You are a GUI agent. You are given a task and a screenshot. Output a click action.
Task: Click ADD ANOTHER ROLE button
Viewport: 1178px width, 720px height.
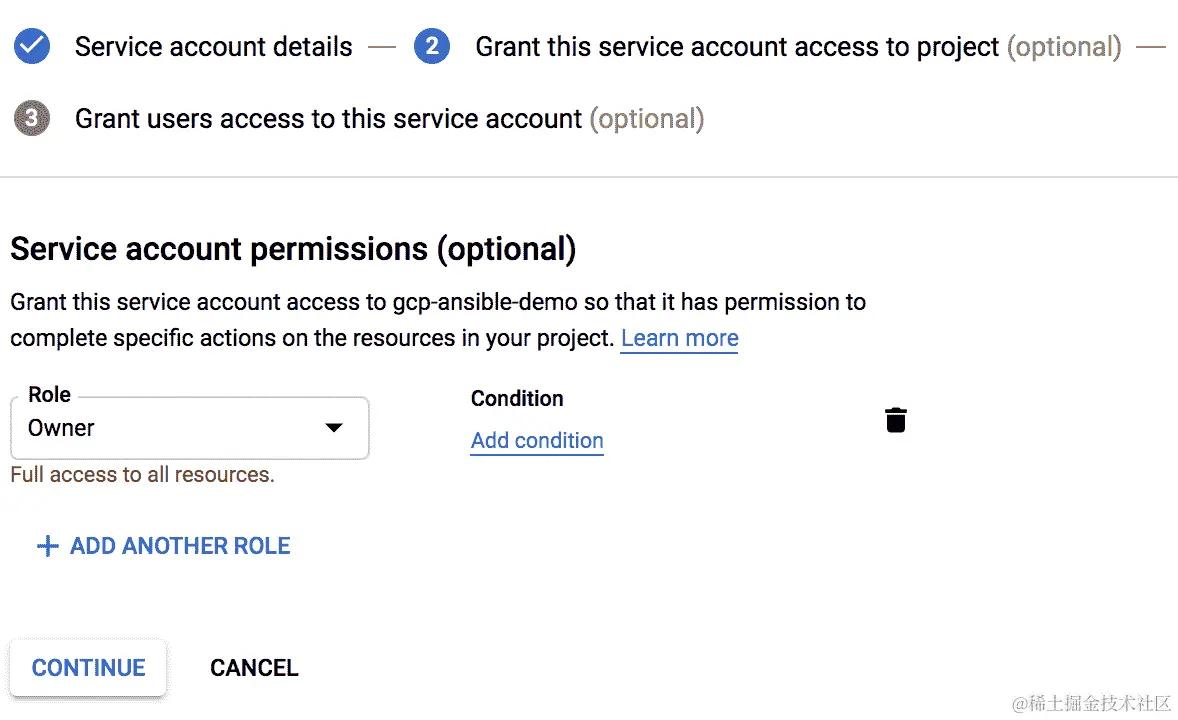tap(164, 546)
